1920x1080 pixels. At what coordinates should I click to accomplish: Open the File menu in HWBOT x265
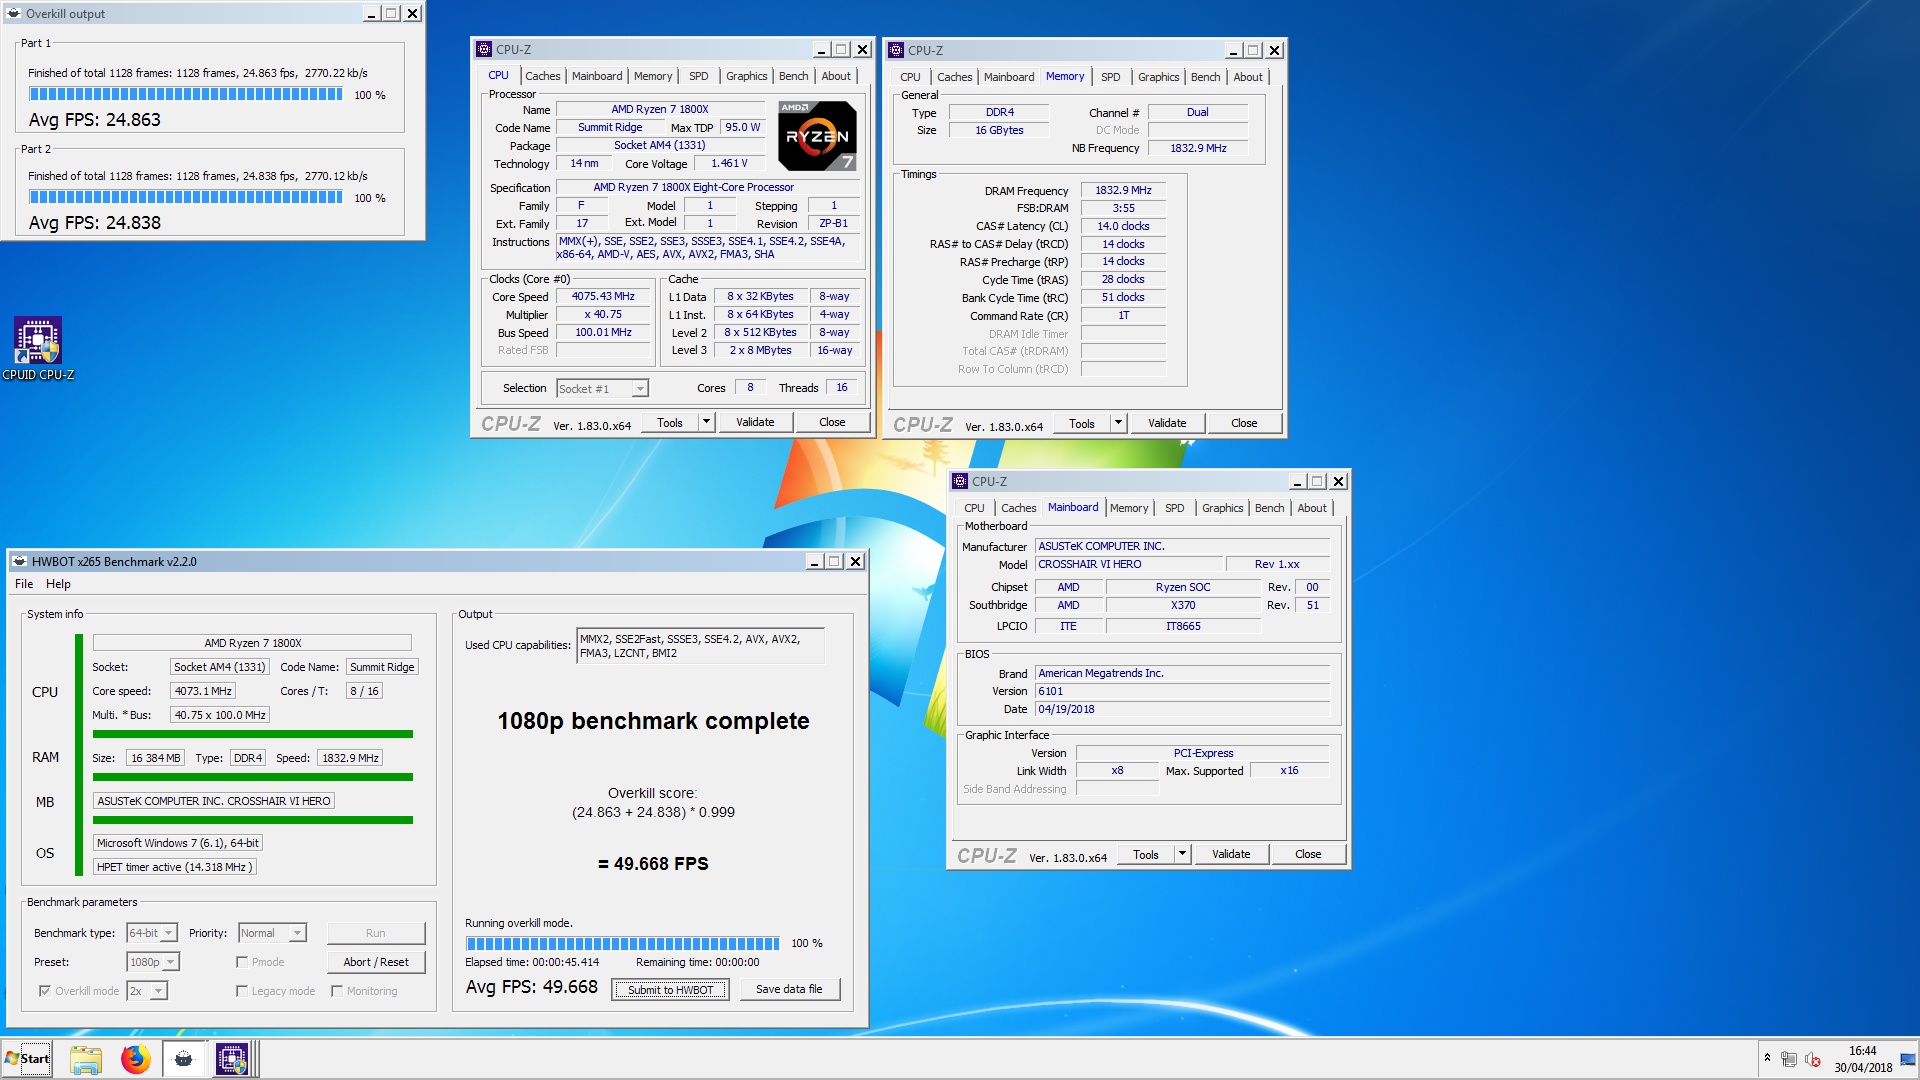pos(24,584)
